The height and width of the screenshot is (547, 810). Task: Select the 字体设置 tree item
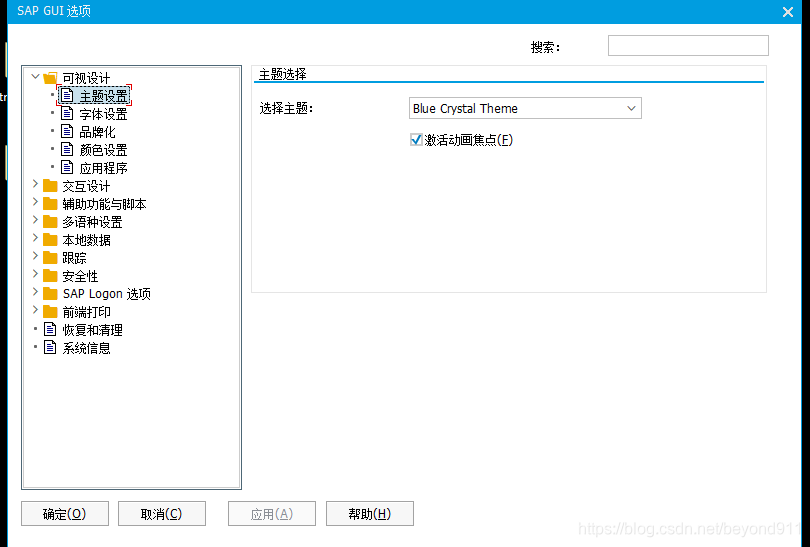tap(103, 114)
